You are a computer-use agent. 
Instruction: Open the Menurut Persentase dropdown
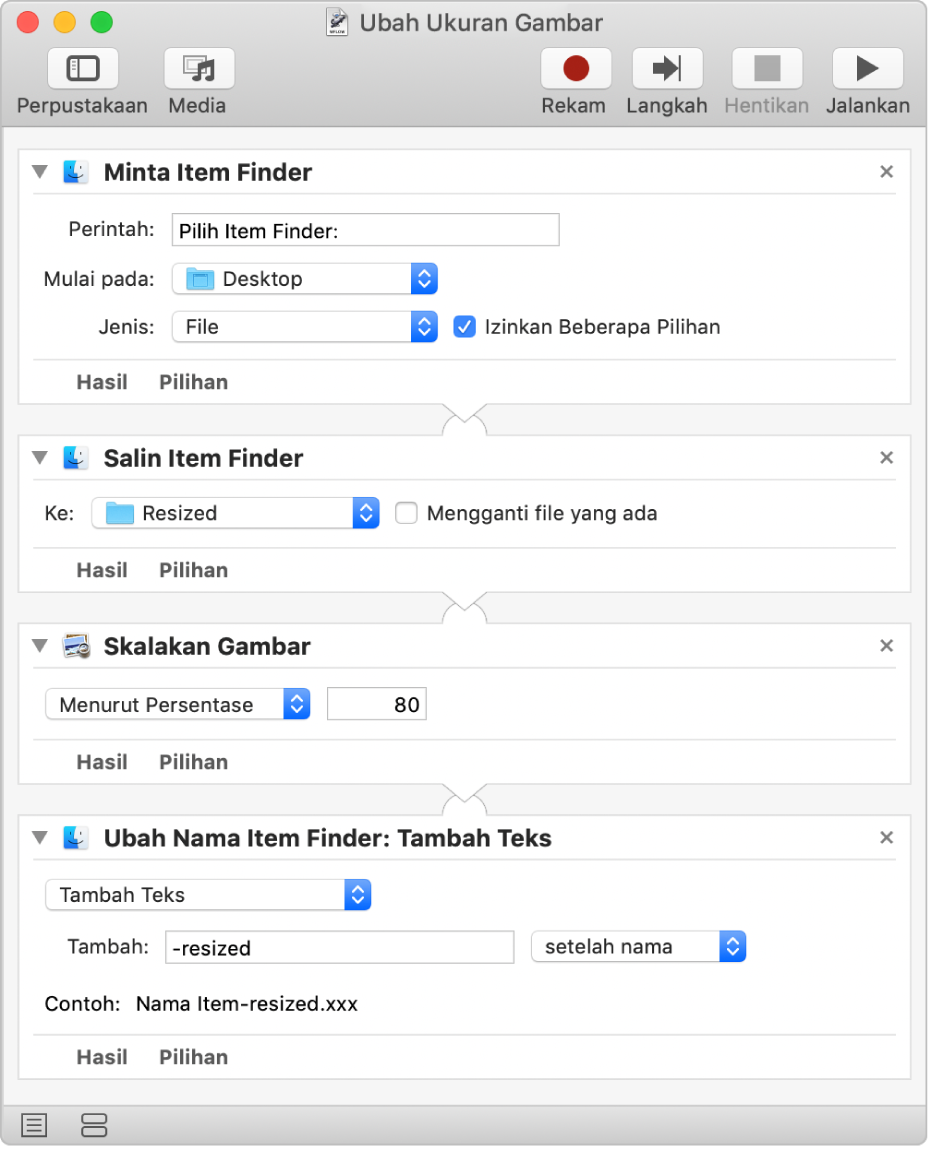[x=178, y=705]
